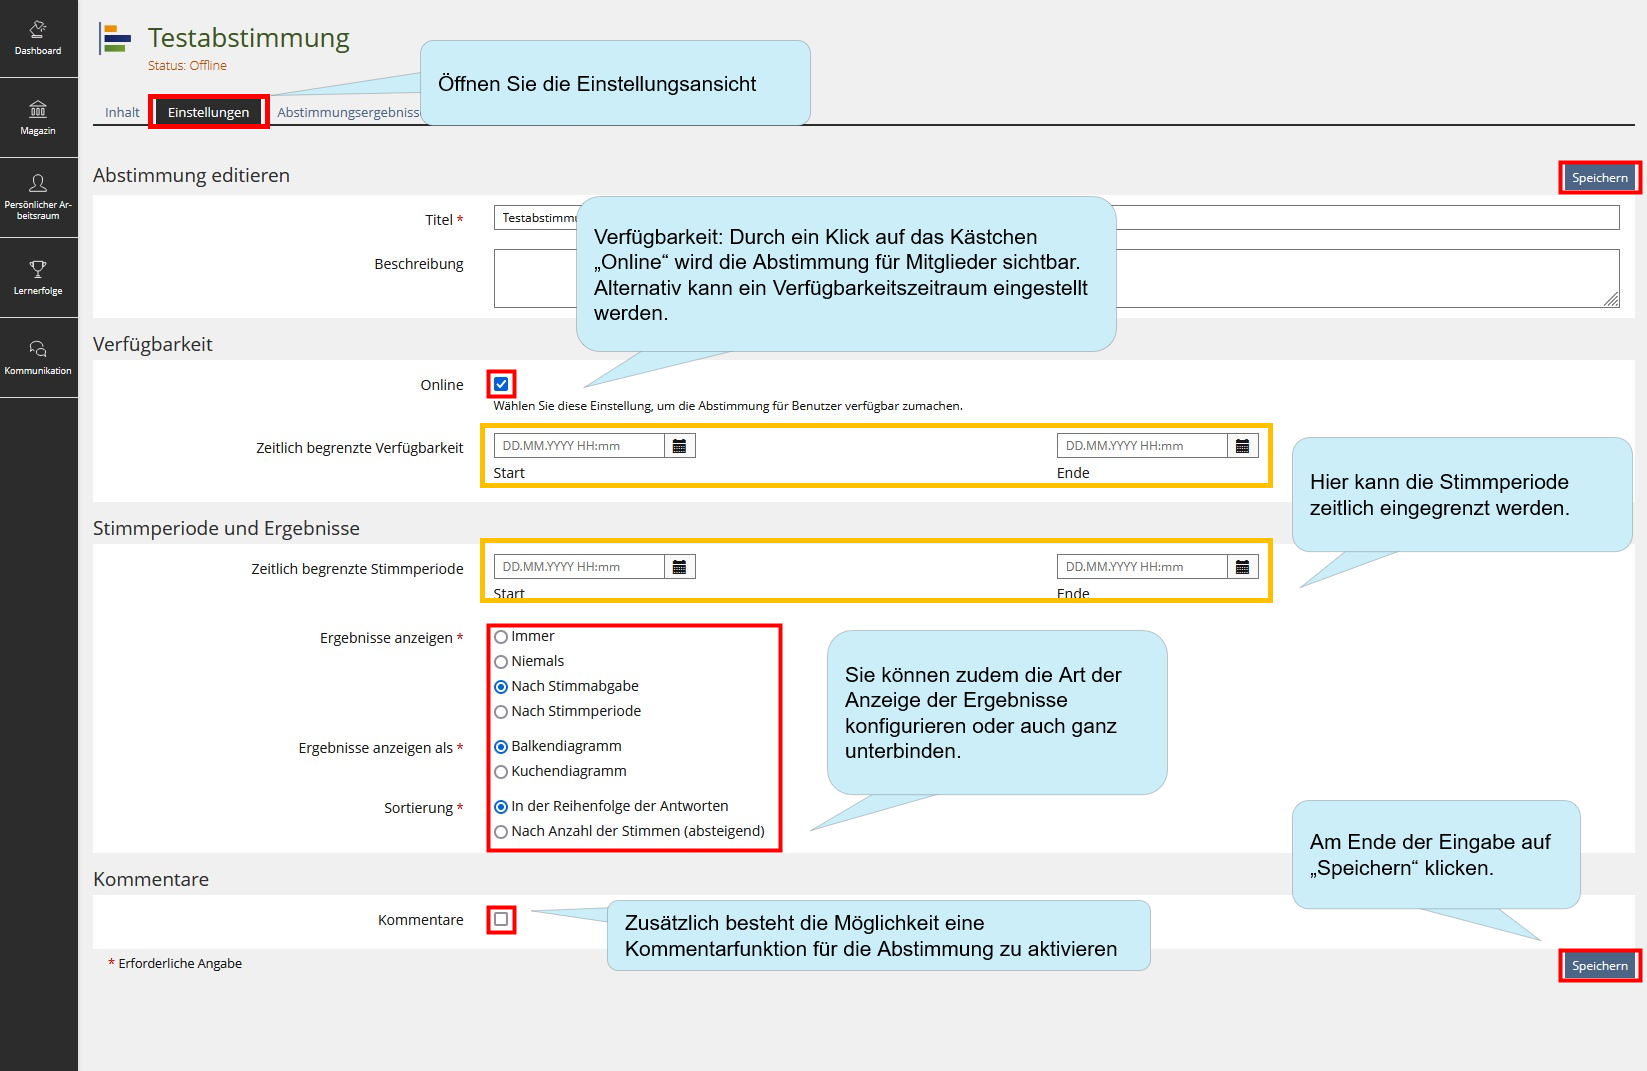
Task: Click the Online help text about availability
Action: (x=728, y=406)
